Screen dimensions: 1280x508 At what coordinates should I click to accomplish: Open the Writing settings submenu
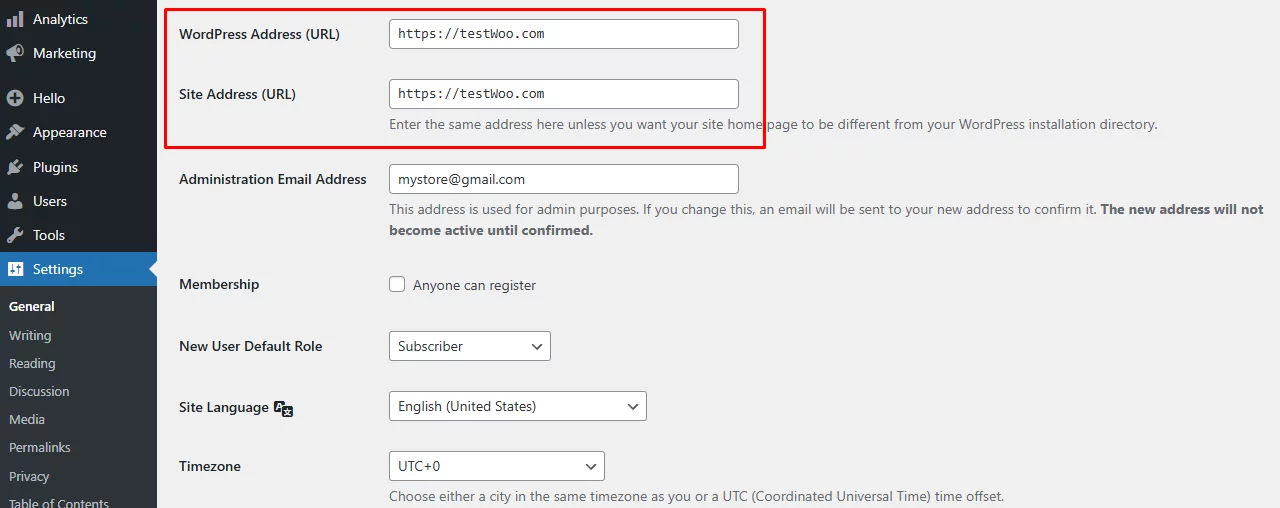pos(30,335)
